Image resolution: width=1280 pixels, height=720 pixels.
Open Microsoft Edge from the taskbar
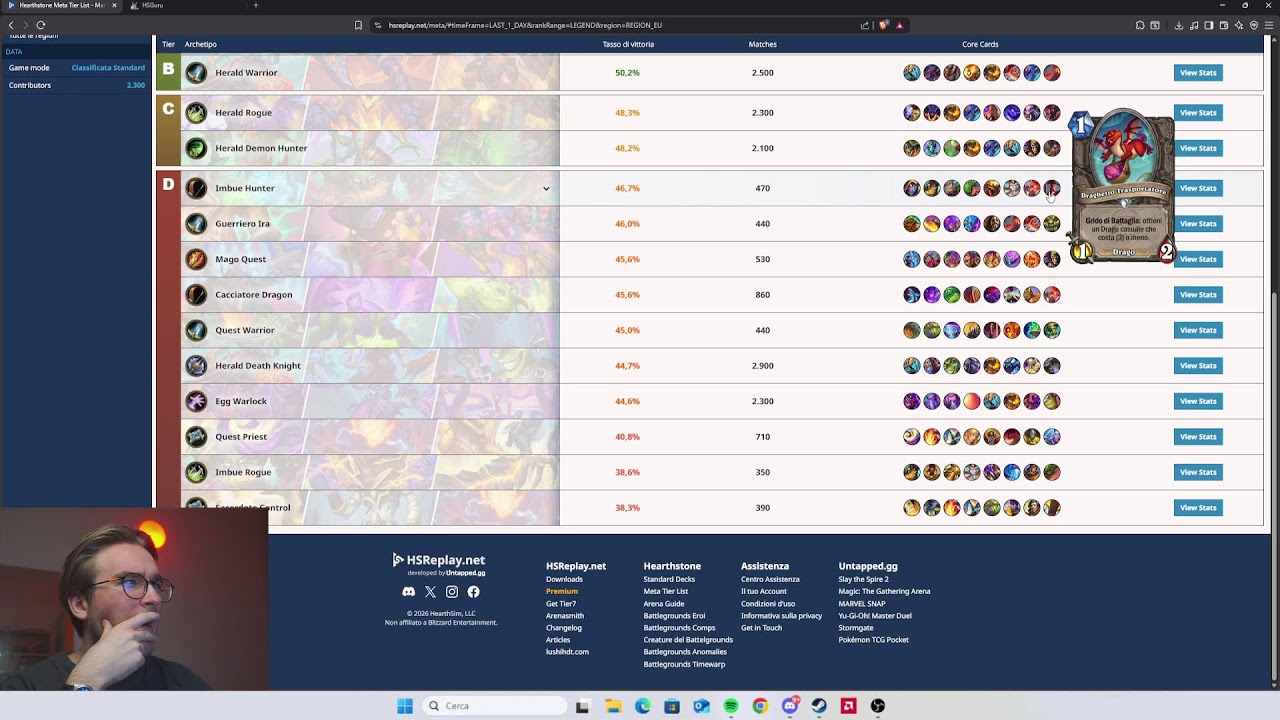pyautogui.click(x=643, y=706)
